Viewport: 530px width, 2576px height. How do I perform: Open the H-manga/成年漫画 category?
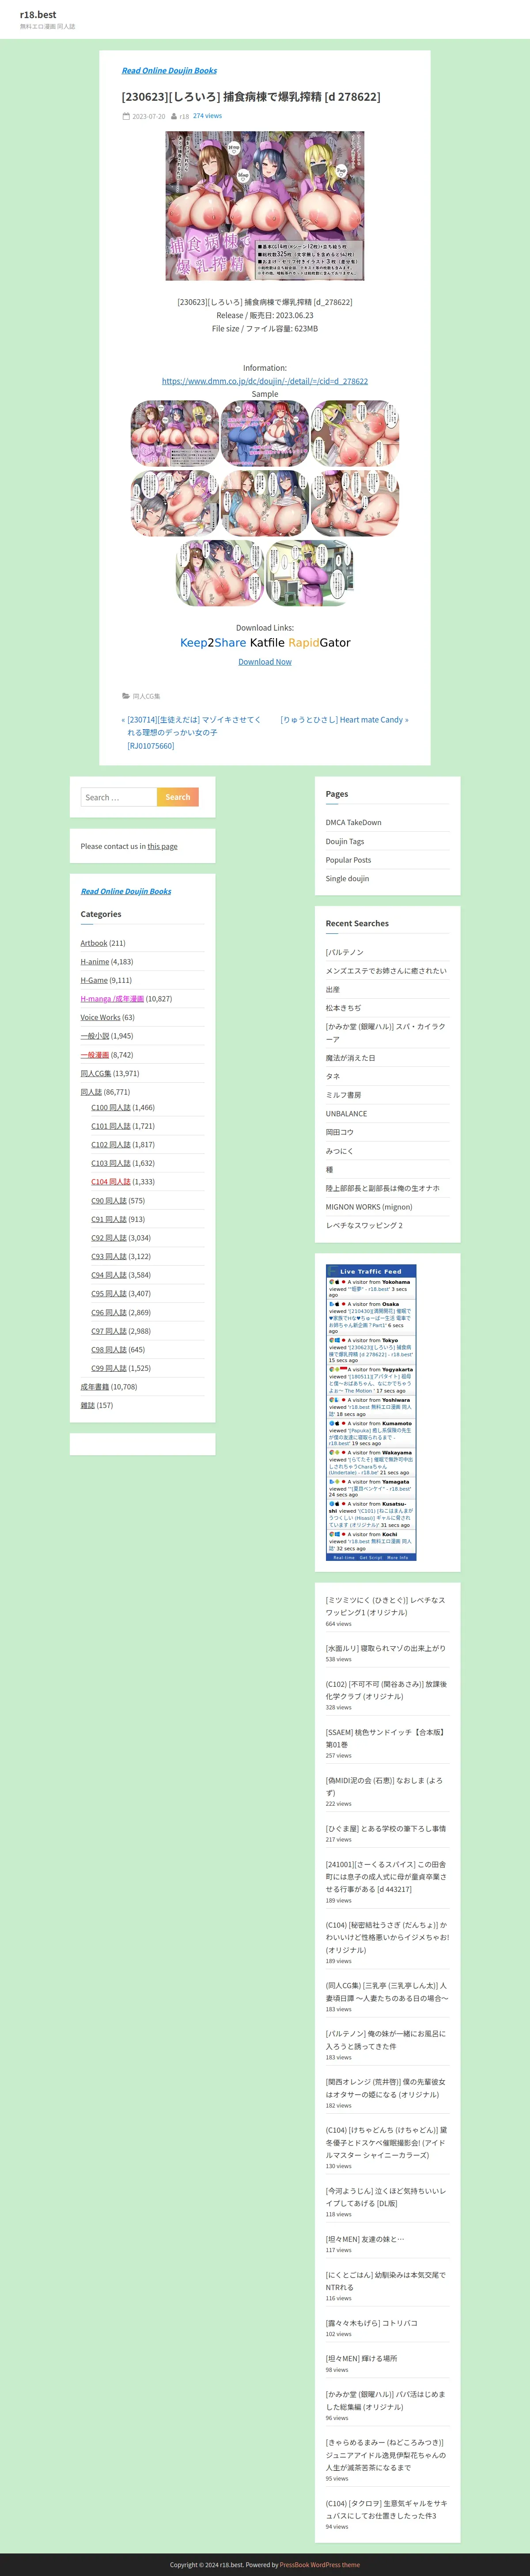[x=112, y=999]
